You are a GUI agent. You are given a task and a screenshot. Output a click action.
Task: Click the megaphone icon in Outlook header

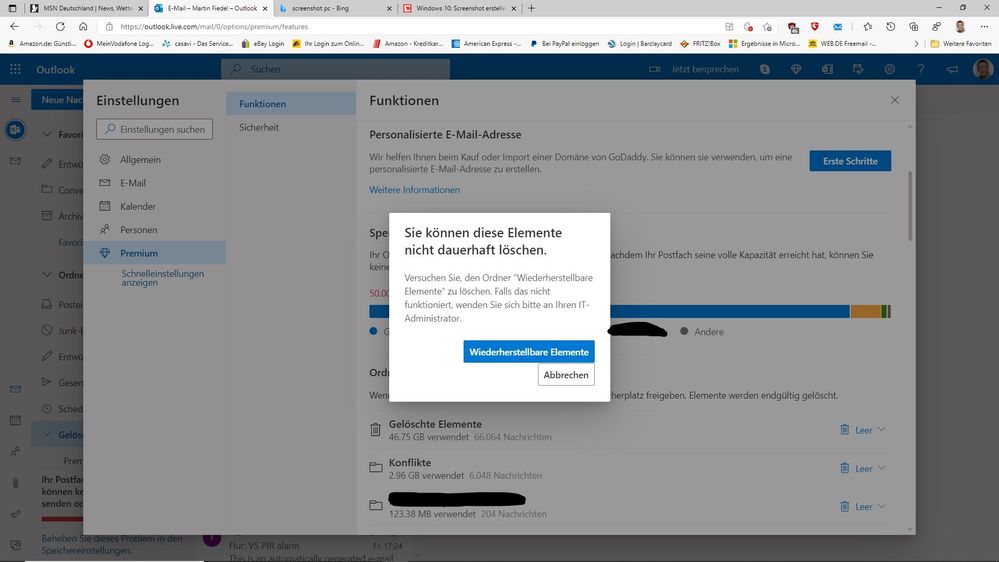click(952, 69)
